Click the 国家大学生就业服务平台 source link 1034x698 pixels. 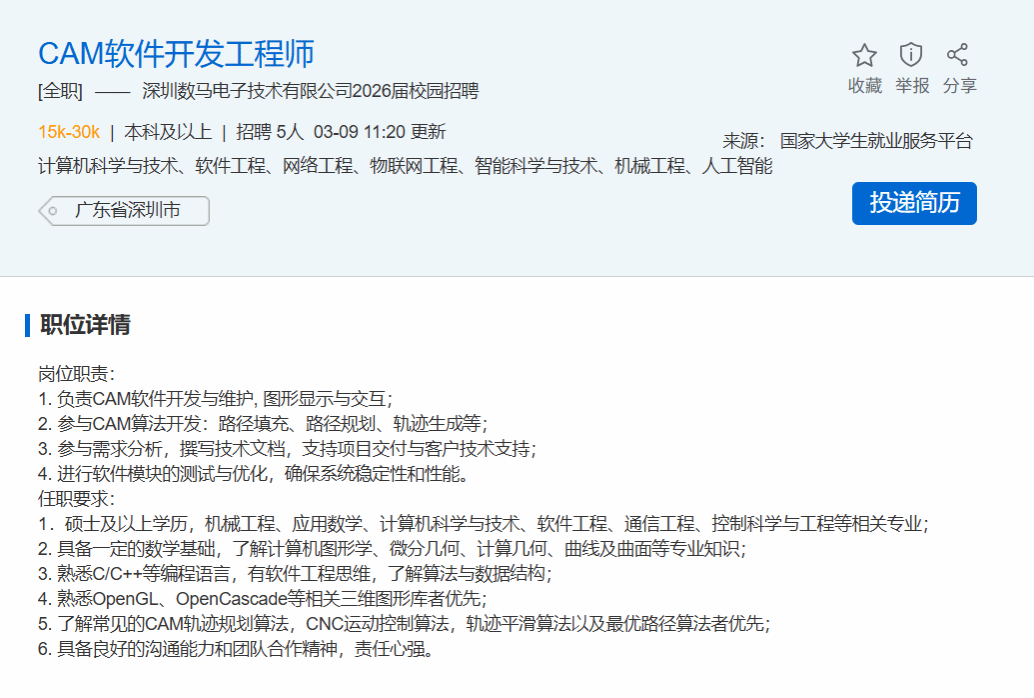coord(875,141)
